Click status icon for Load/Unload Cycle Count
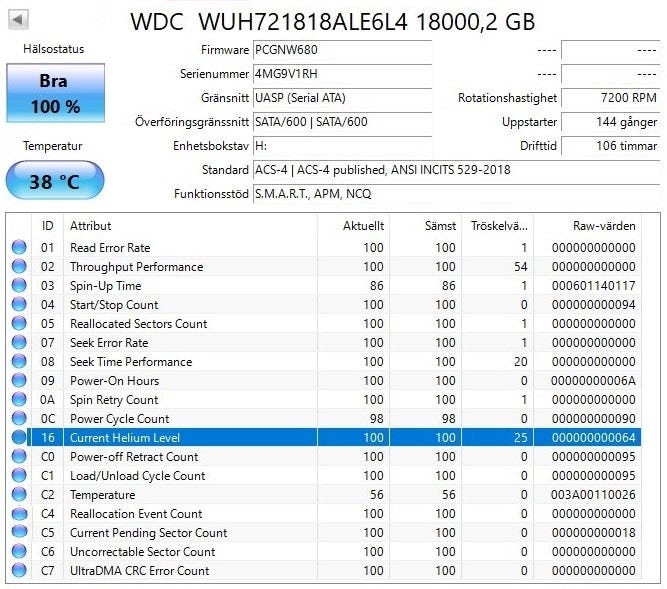 (x=19, y=475)
